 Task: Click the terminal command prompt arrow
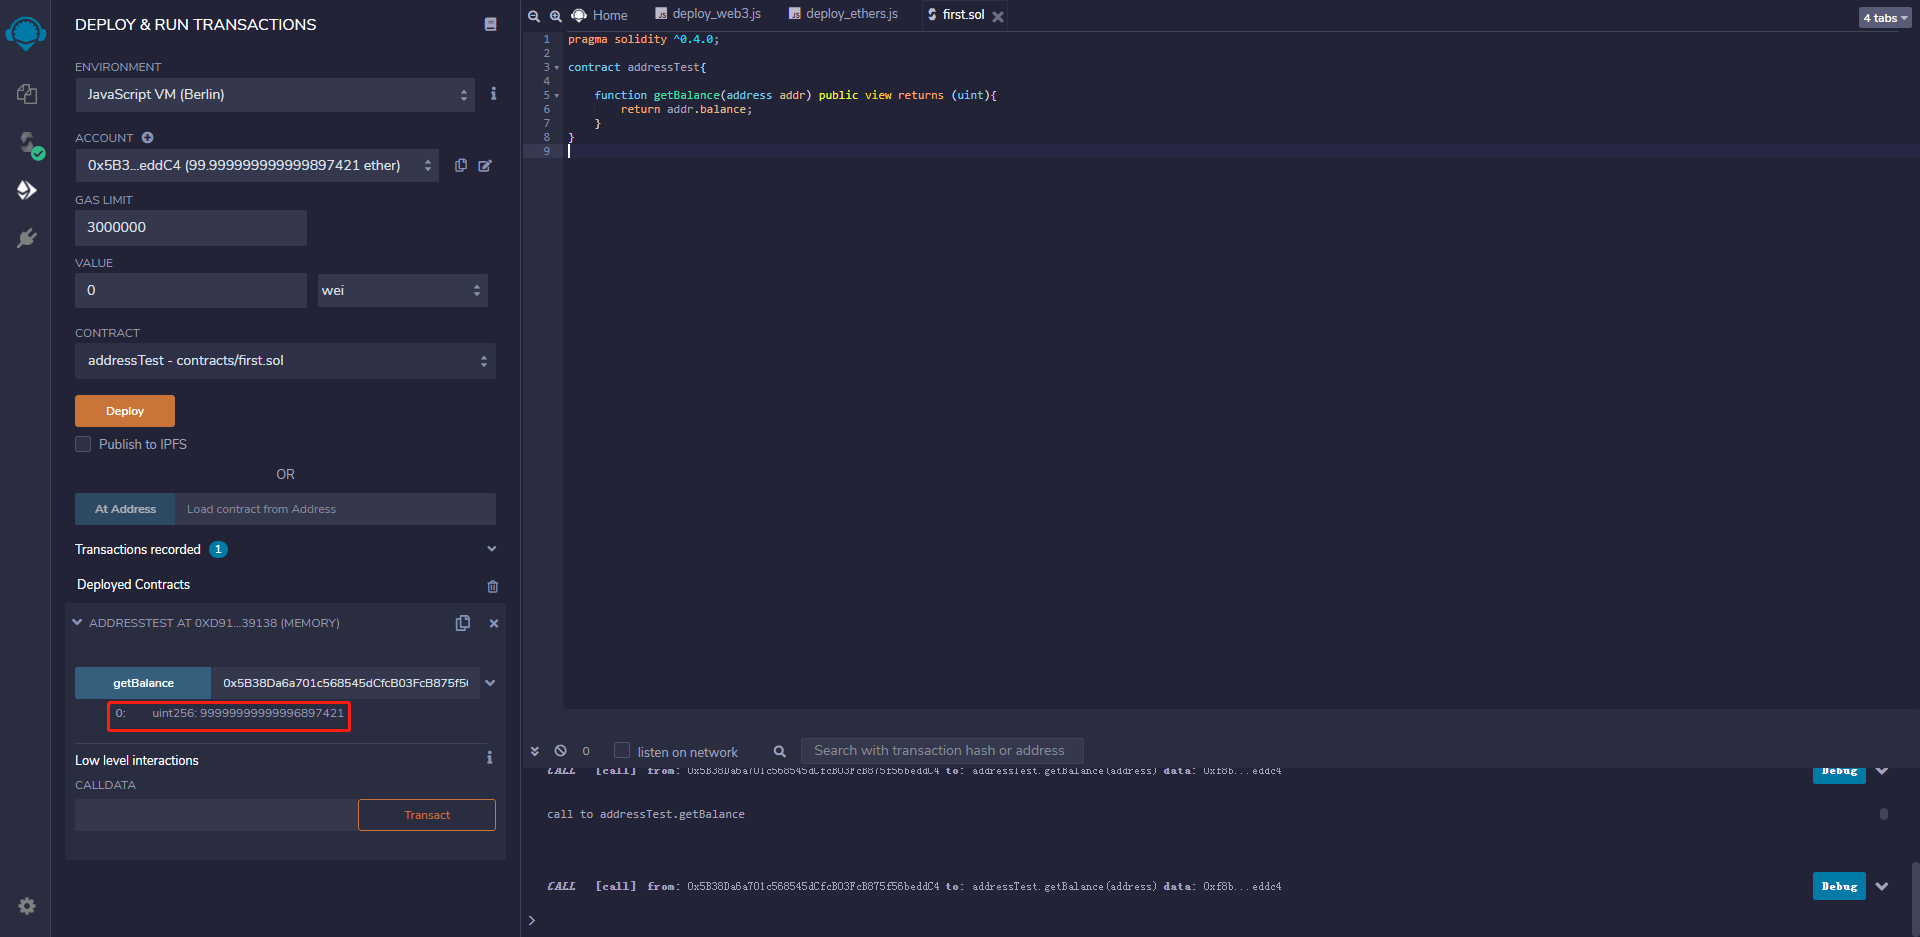tap(532, 920)
